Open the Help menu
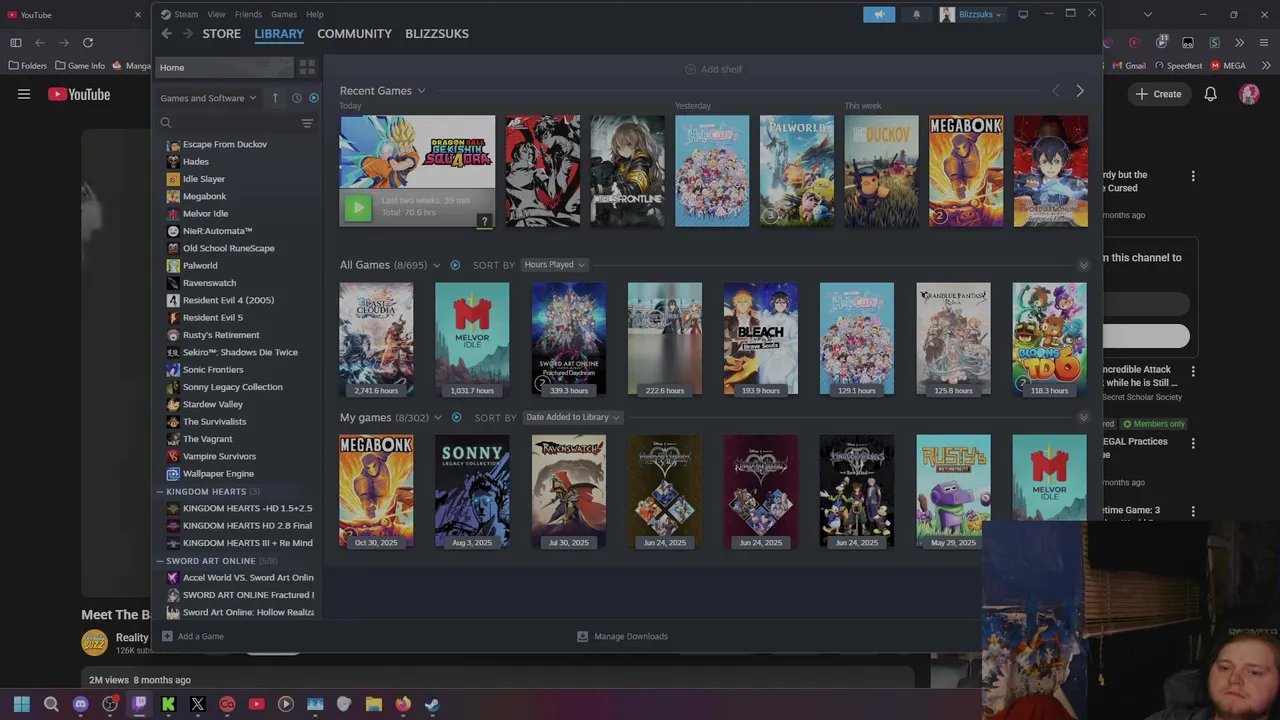The width and height of the screenshot is (1280, 720). point(315,14)
